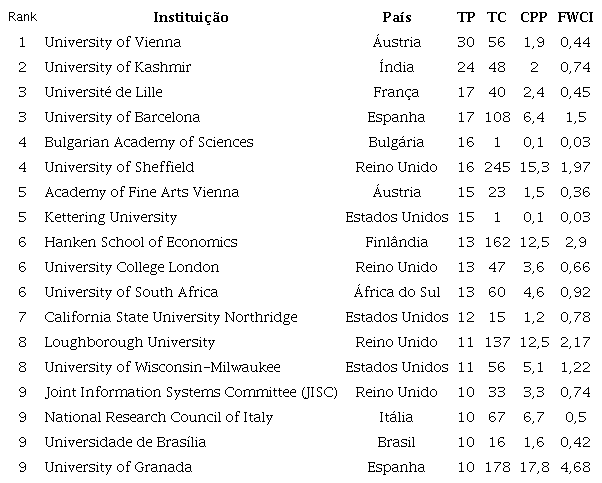Click Kettering University institution name
The height and width of the screenshot is (483, 602).
pos(110,217)
